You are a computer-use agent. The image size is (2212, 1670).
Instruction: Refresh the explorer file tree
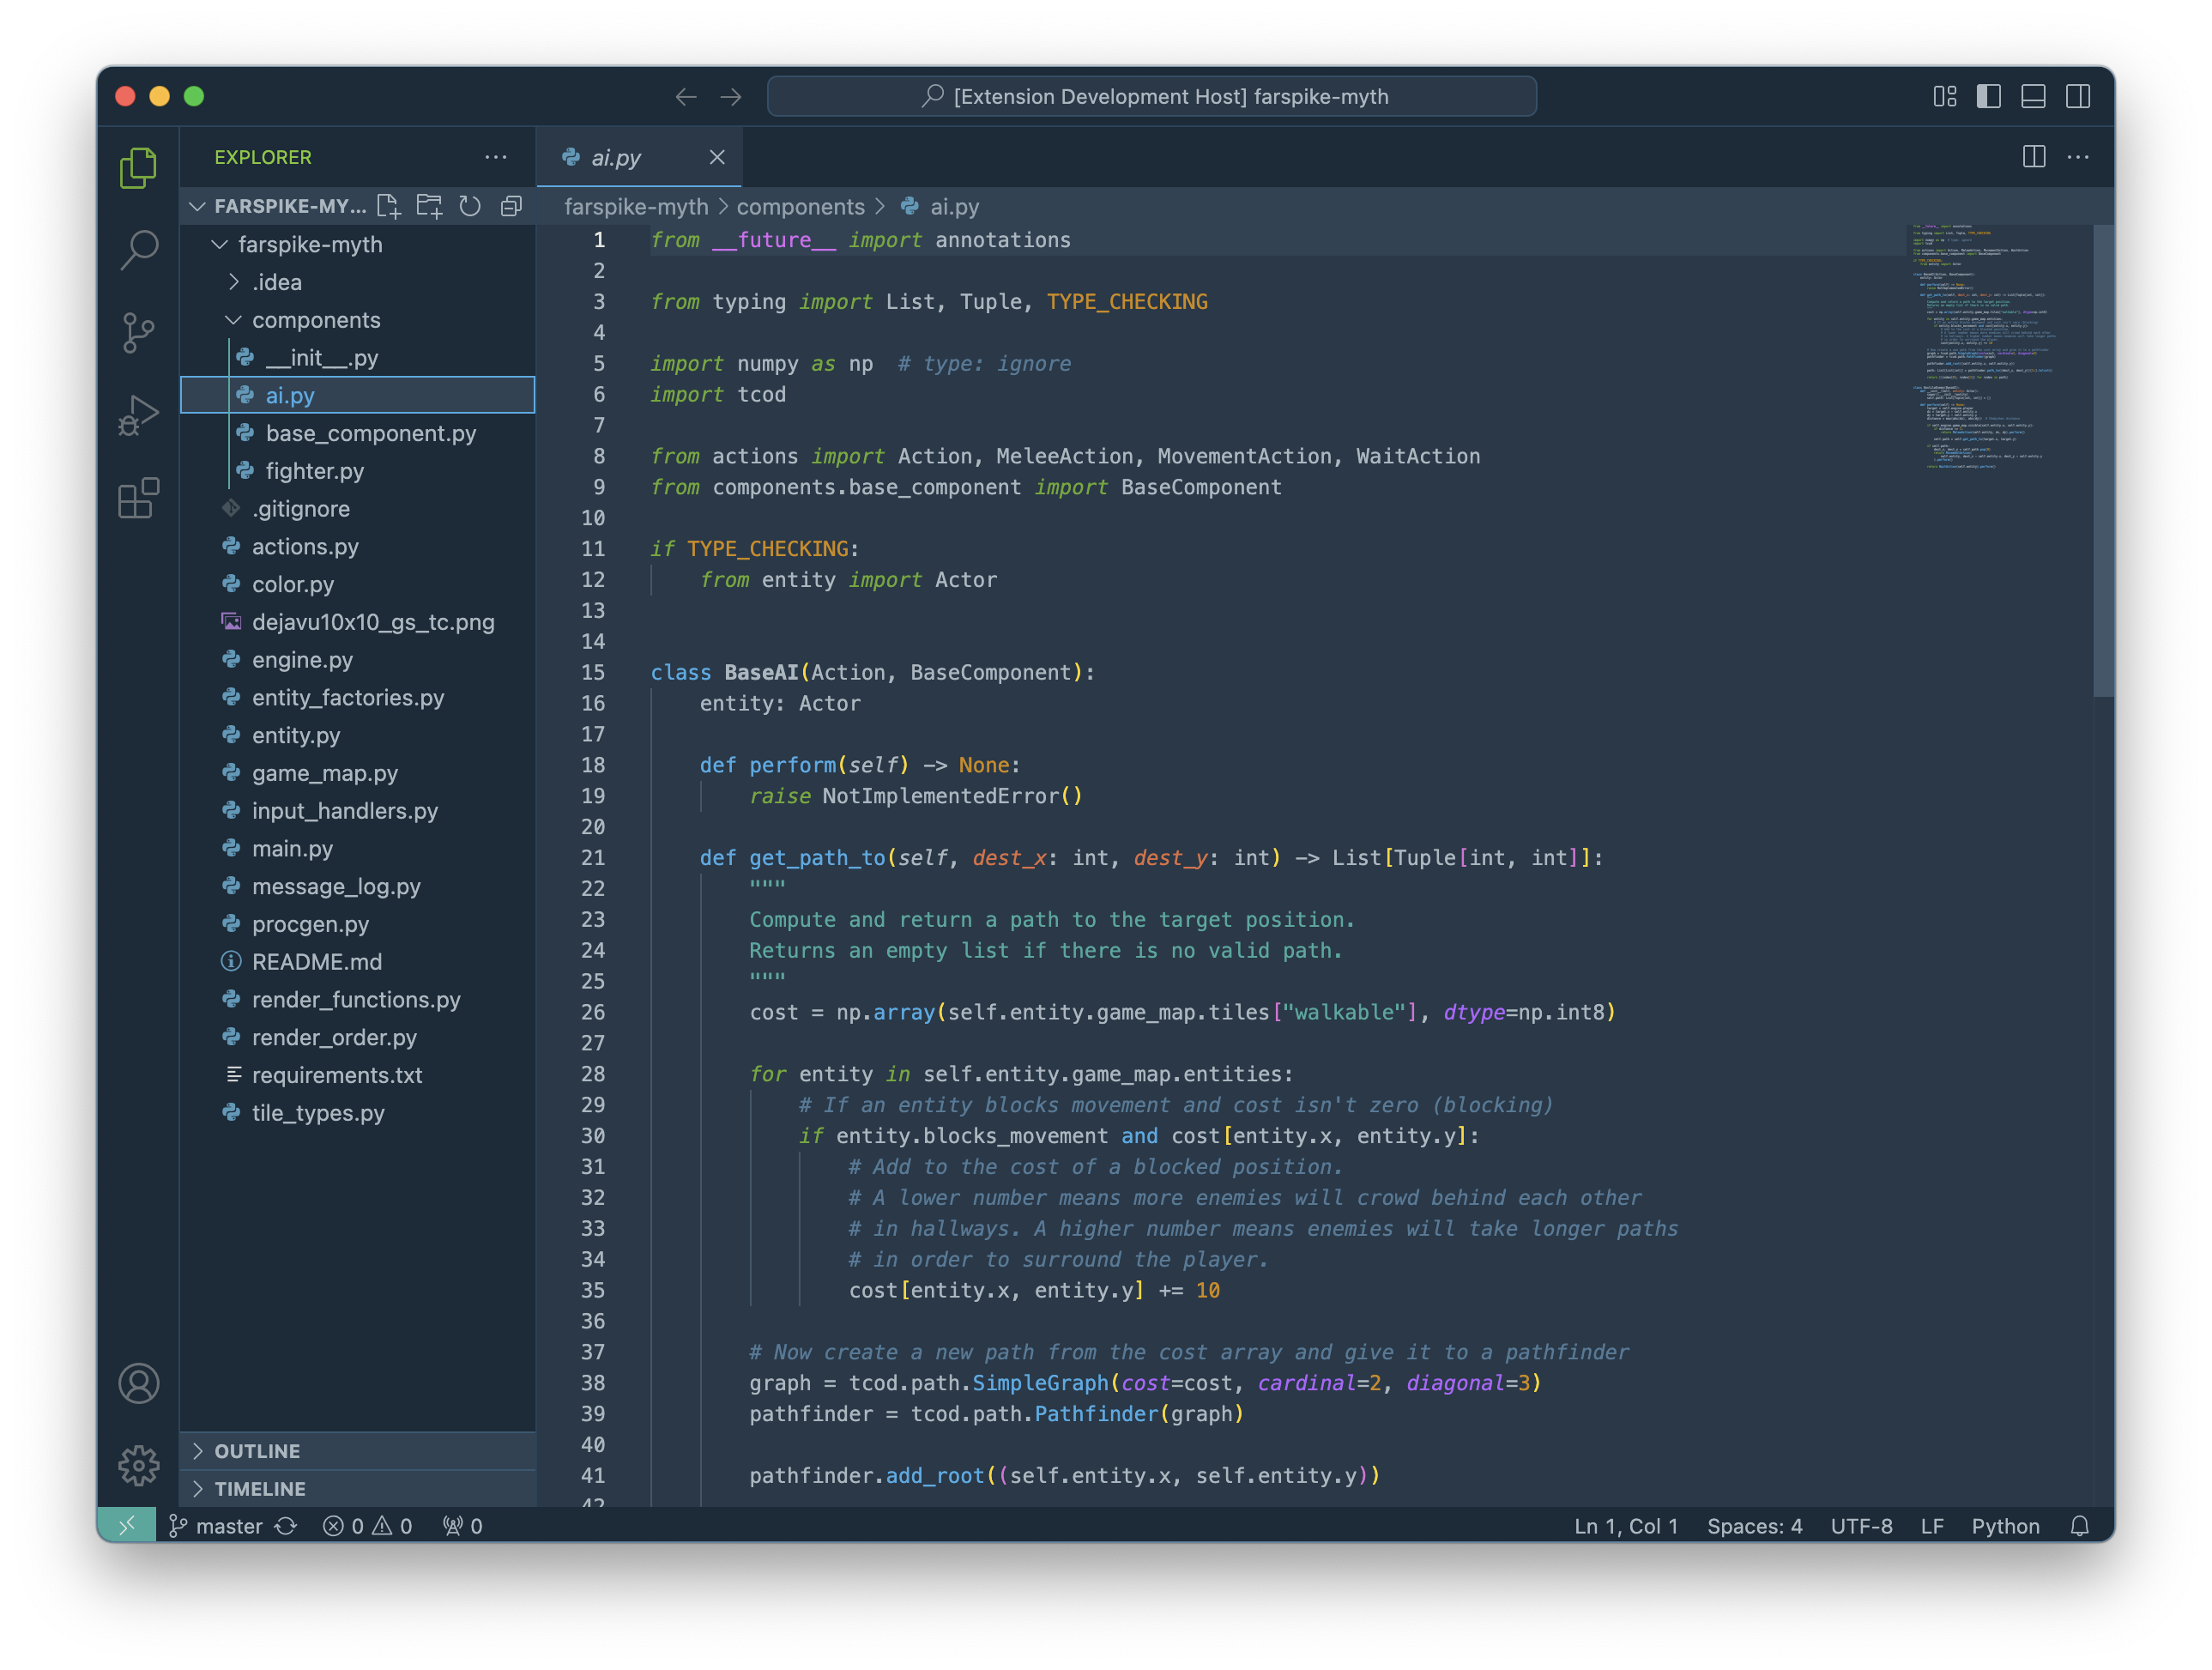click(x=470, y=206)
